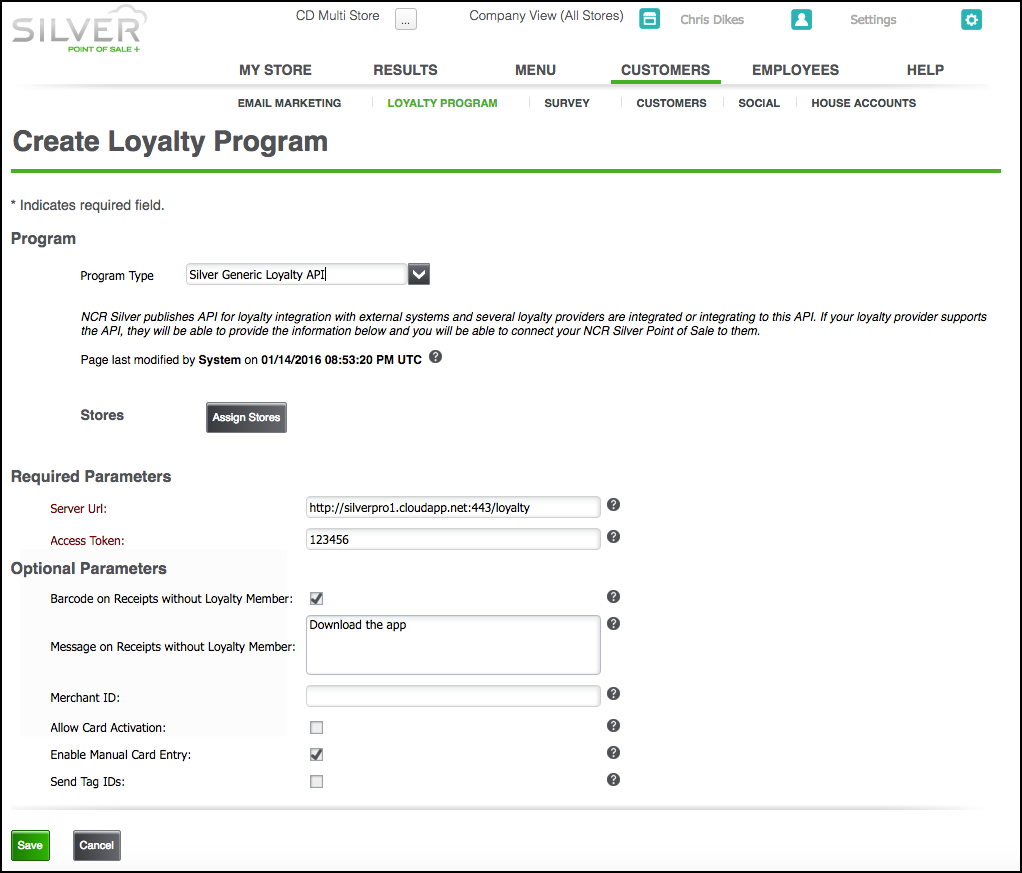Screen dimensions: 1022x873
Task: Open the MENU tab
Action: tap(535, 70)
